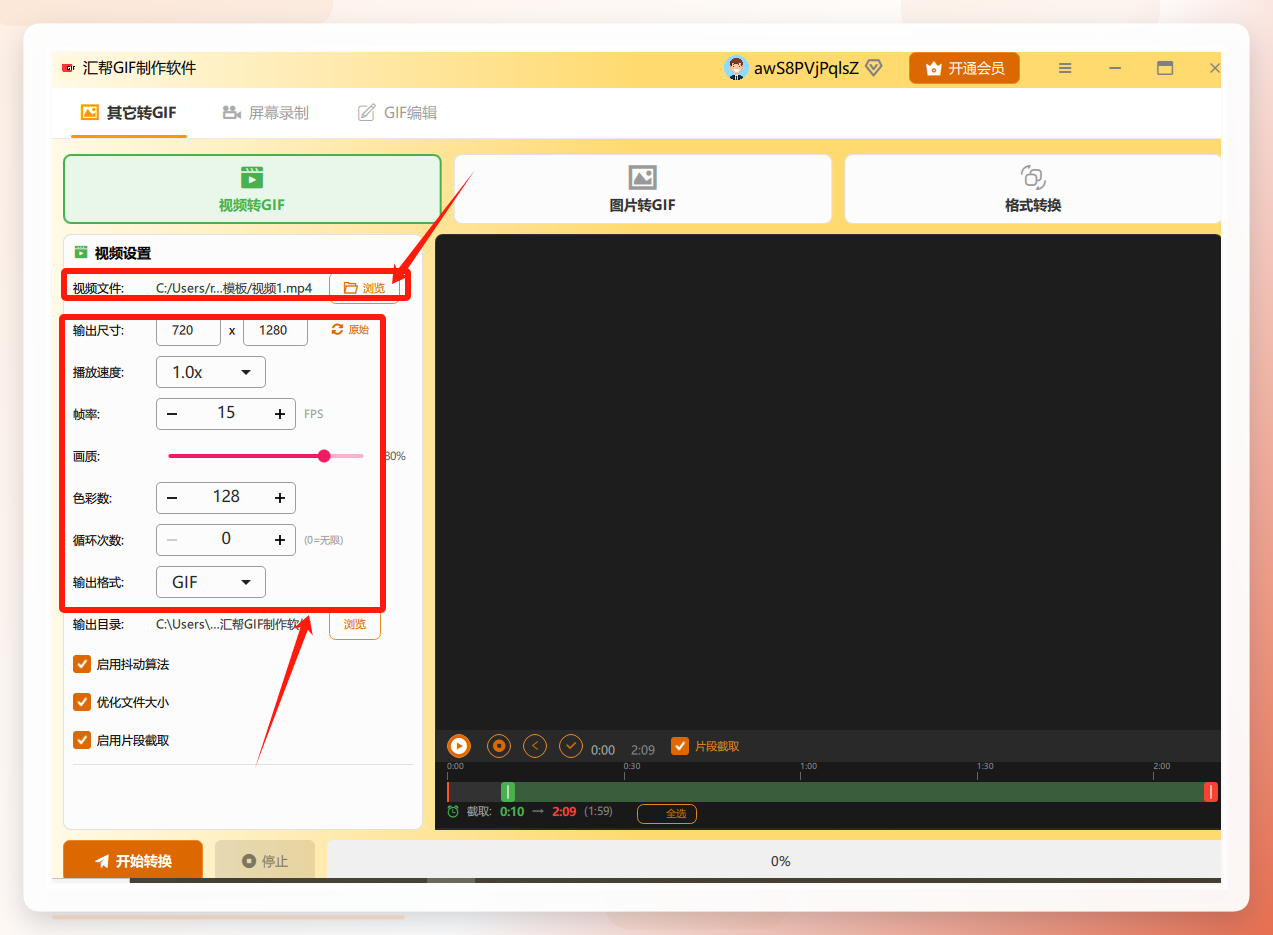
Task: Click the checkmark confirm segment icon
Action: [571, 746]
